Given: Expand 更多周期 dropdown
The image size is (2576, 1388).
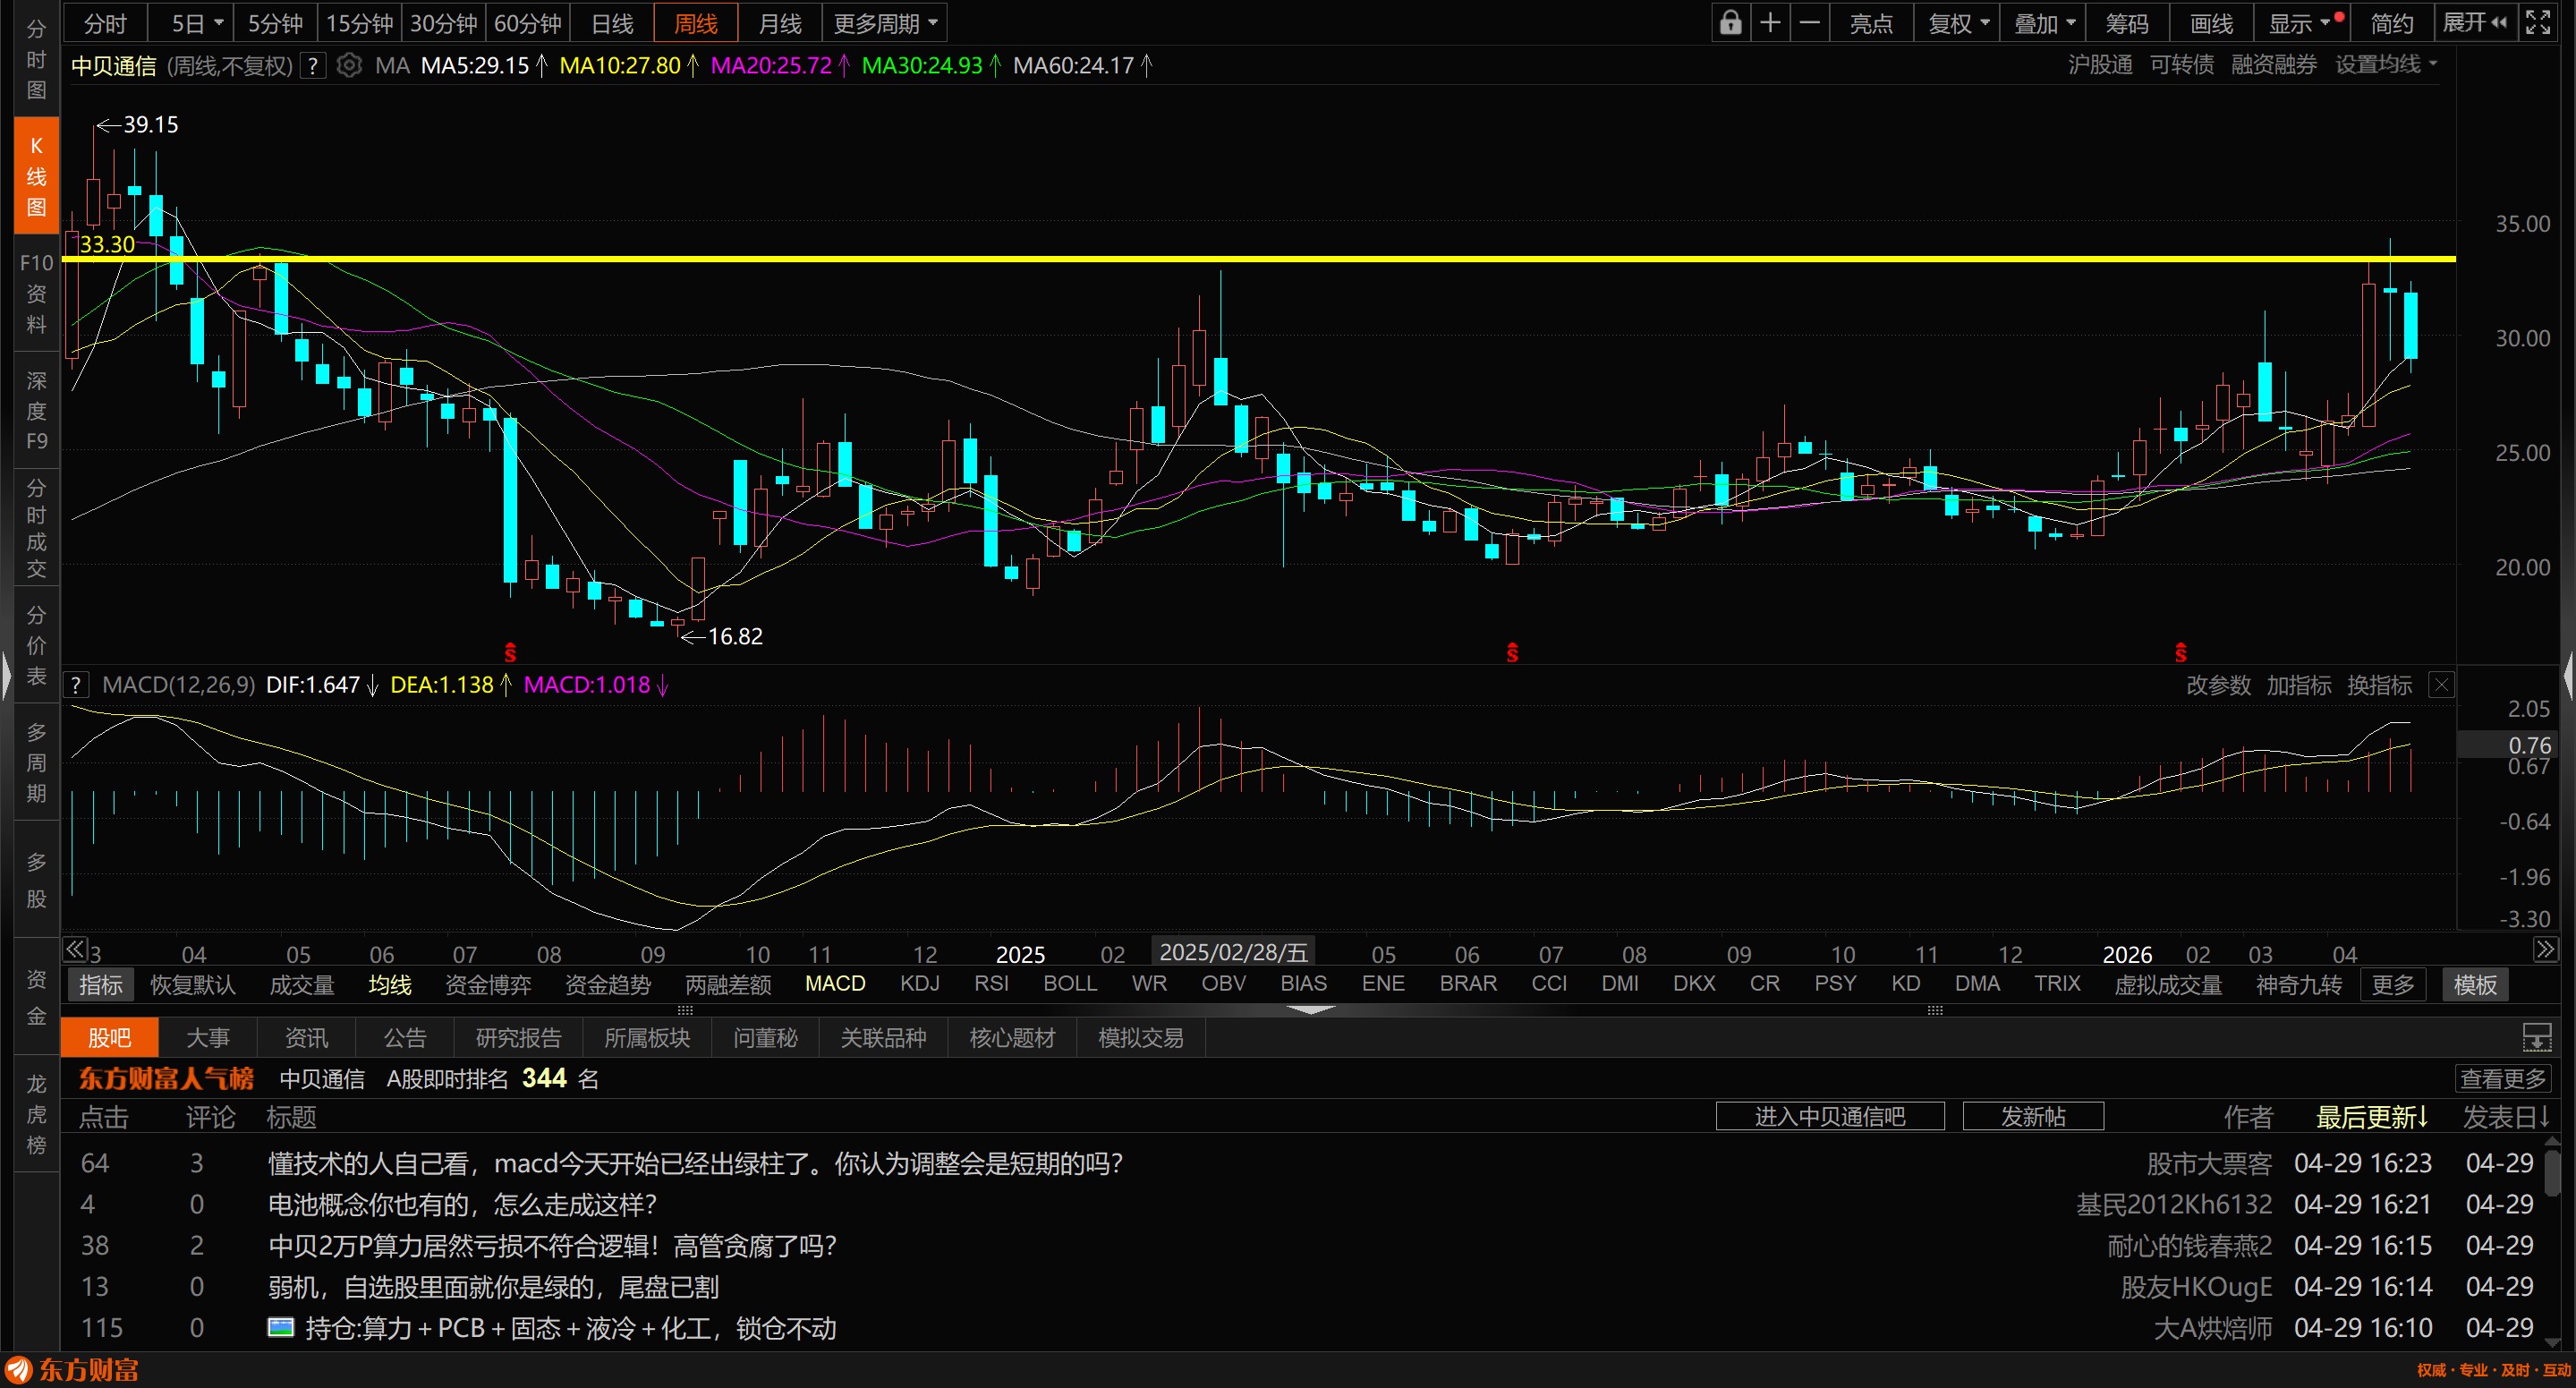Looking at the screenshot, I should [x=885, y=23].
